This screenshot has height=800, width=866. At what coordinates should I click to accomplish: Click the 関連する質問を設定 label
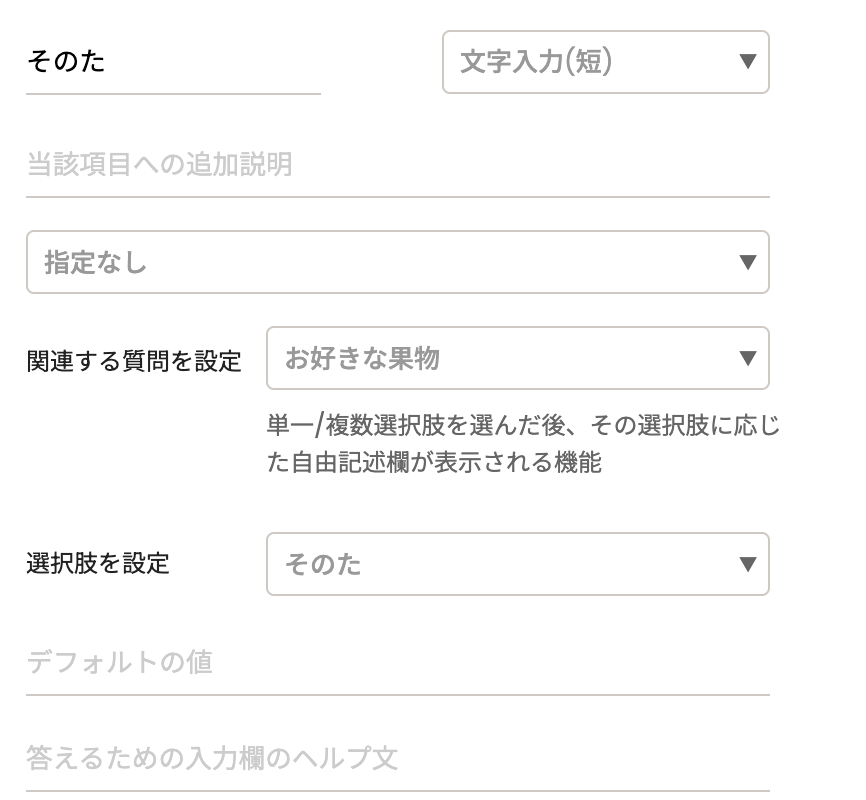click(x=134, y=361)
